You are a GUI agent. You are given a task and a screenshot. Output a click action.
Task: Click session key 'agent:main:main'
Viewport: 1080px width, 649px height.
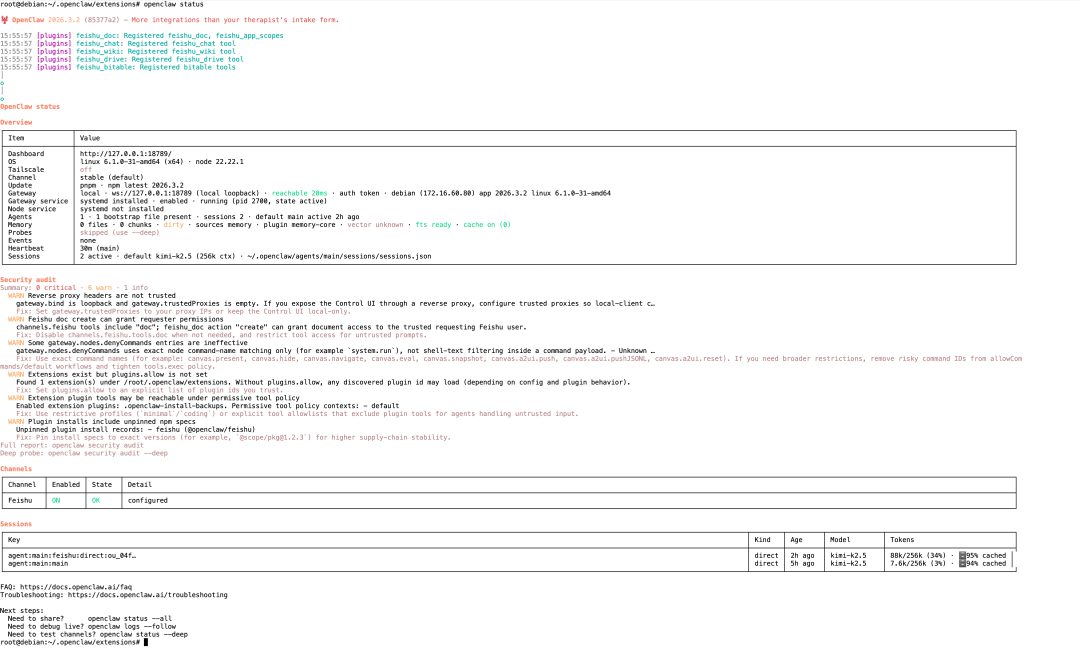[38, 564]
